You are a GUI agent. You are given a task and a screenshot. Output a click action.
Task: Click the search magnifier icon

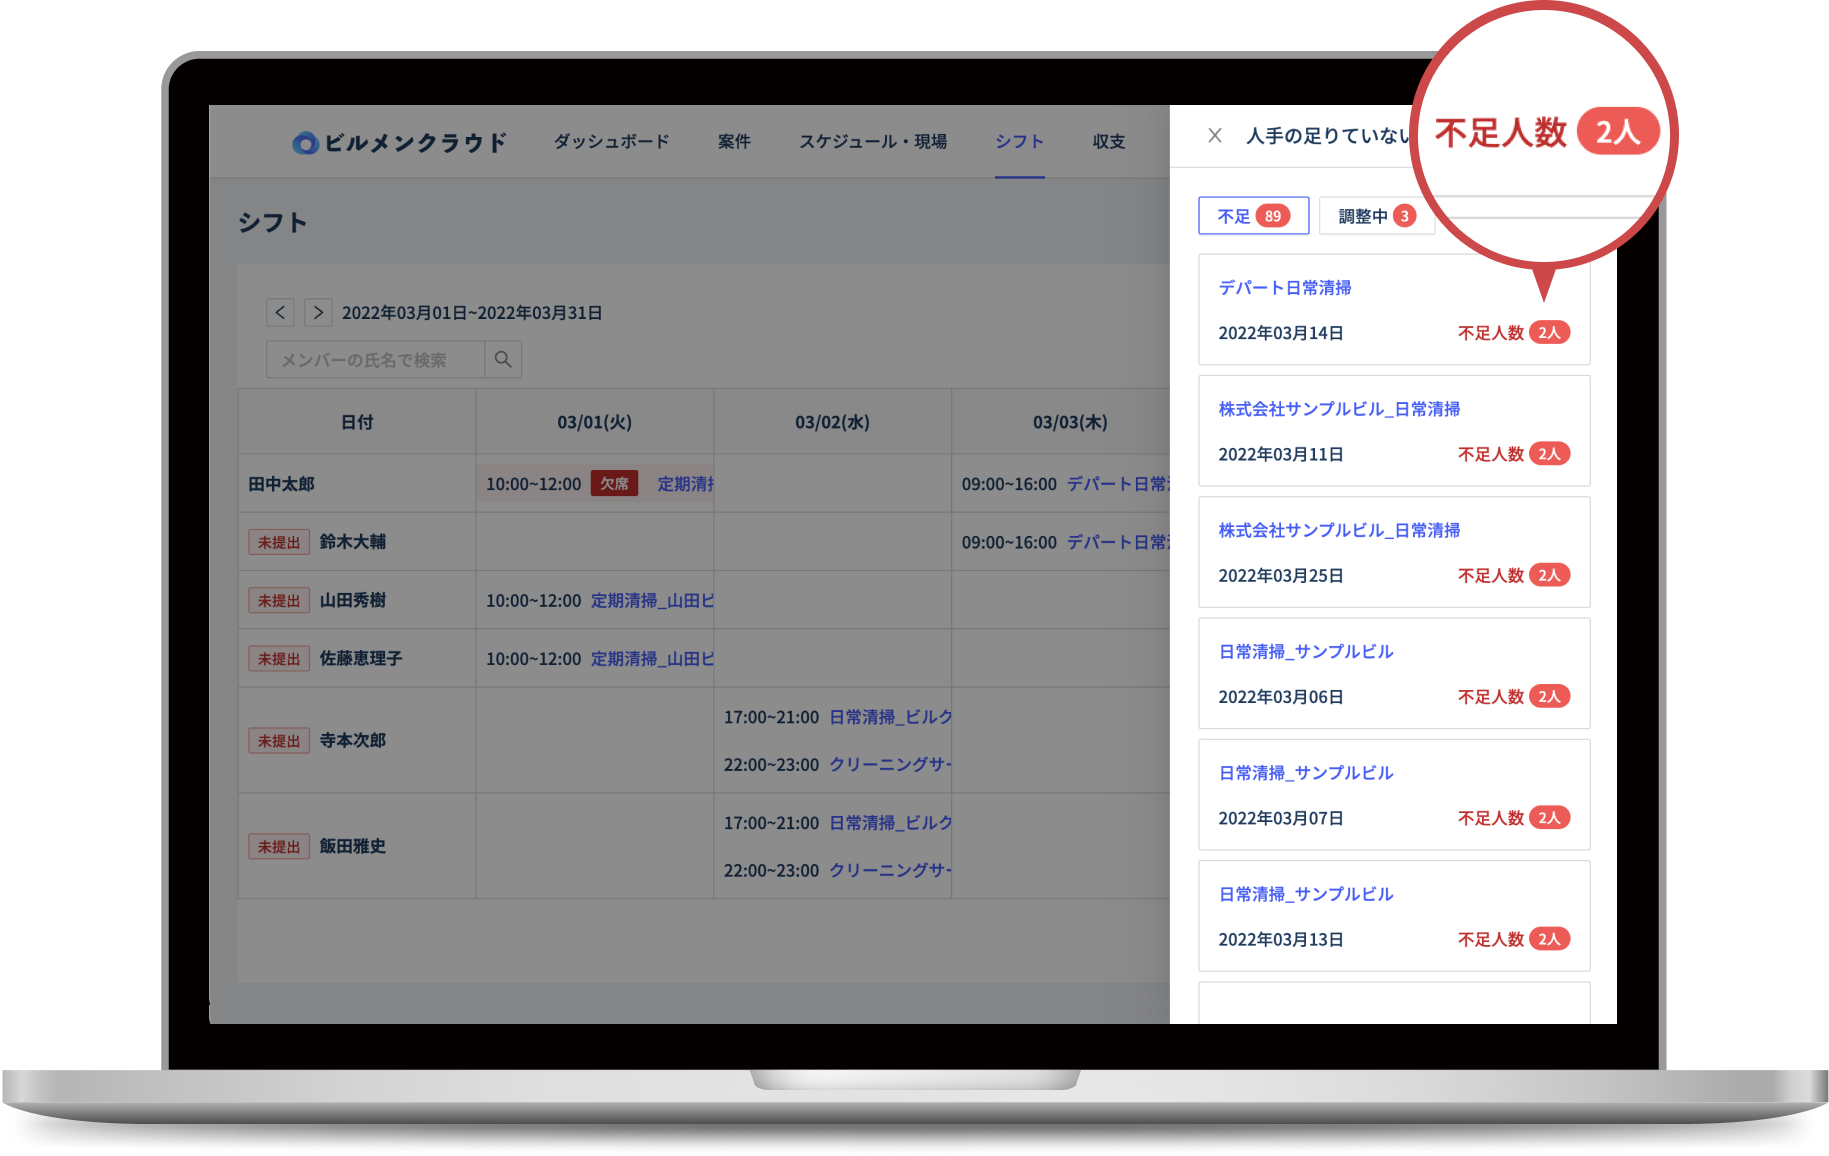[x=503, y=359]
